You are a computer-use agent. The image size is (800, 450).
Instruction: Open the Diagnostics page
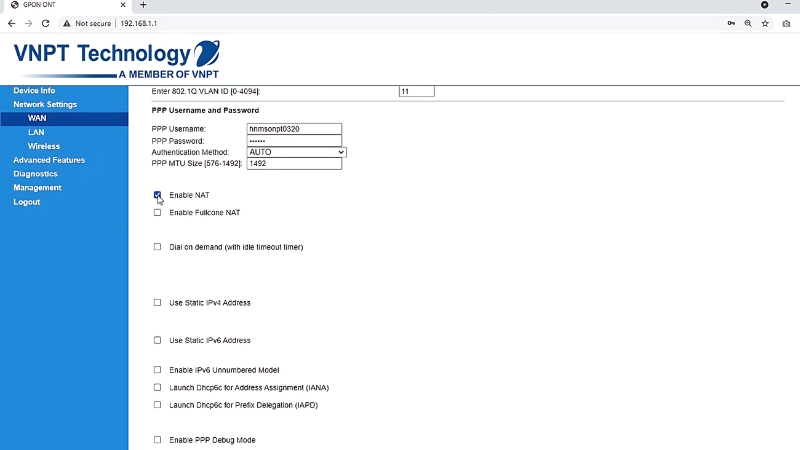tap(35, 174)
